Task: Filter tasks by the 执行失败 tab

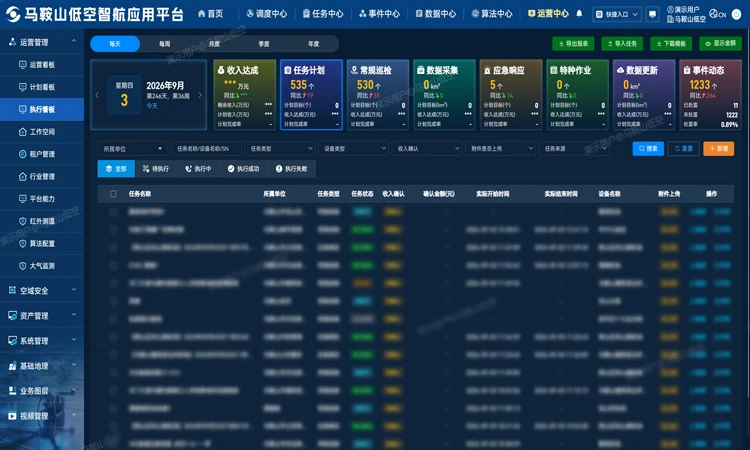Action: (x=291, y=169)
